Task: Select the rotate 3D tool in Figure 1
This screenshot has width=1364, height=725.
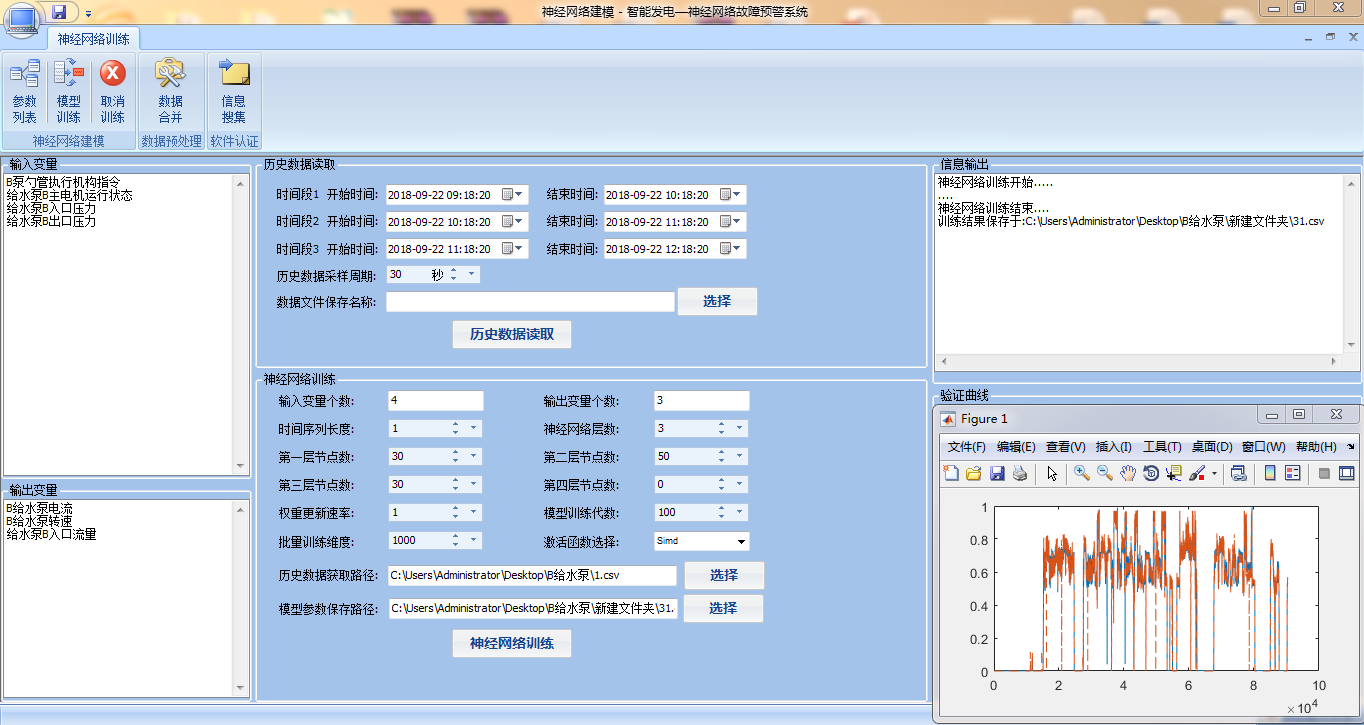Action: [1151, 473]
